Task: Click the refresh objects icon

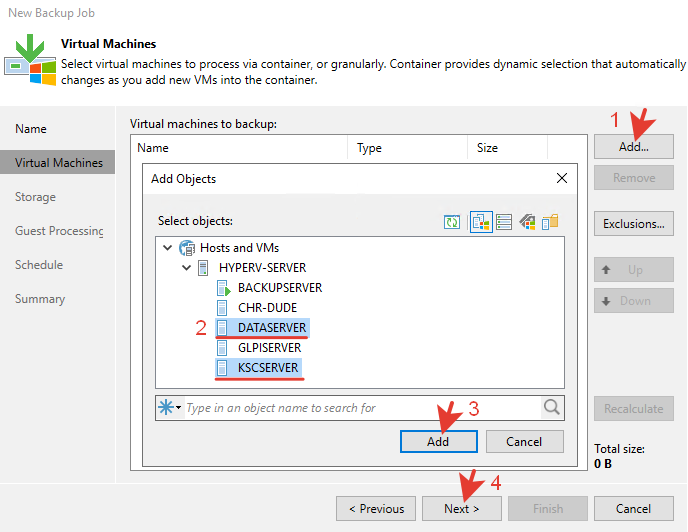Action: tap(453, 221)
